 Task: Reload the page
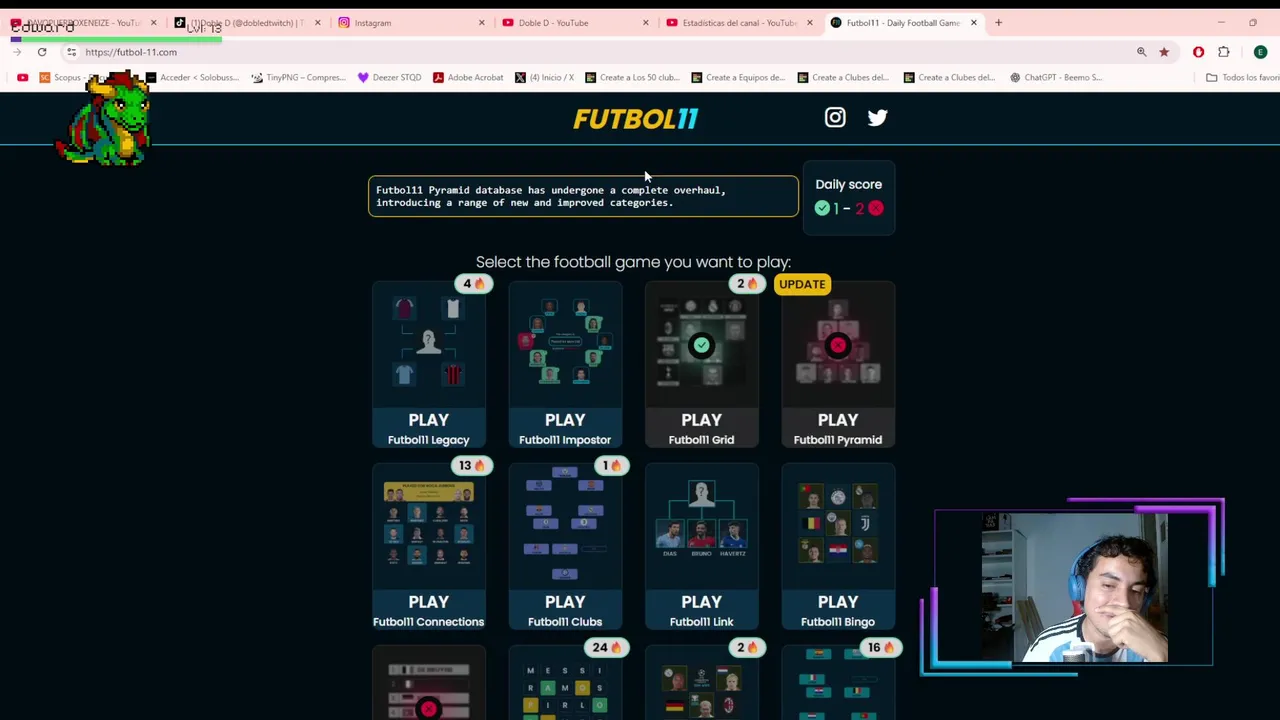(x=42, y=52)
